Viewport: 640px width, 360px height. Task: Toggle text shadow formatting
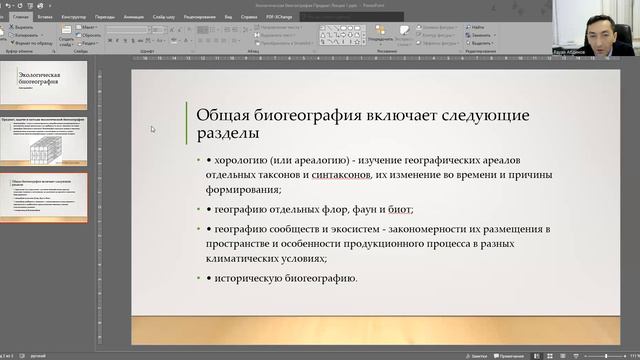pos(133,41)
